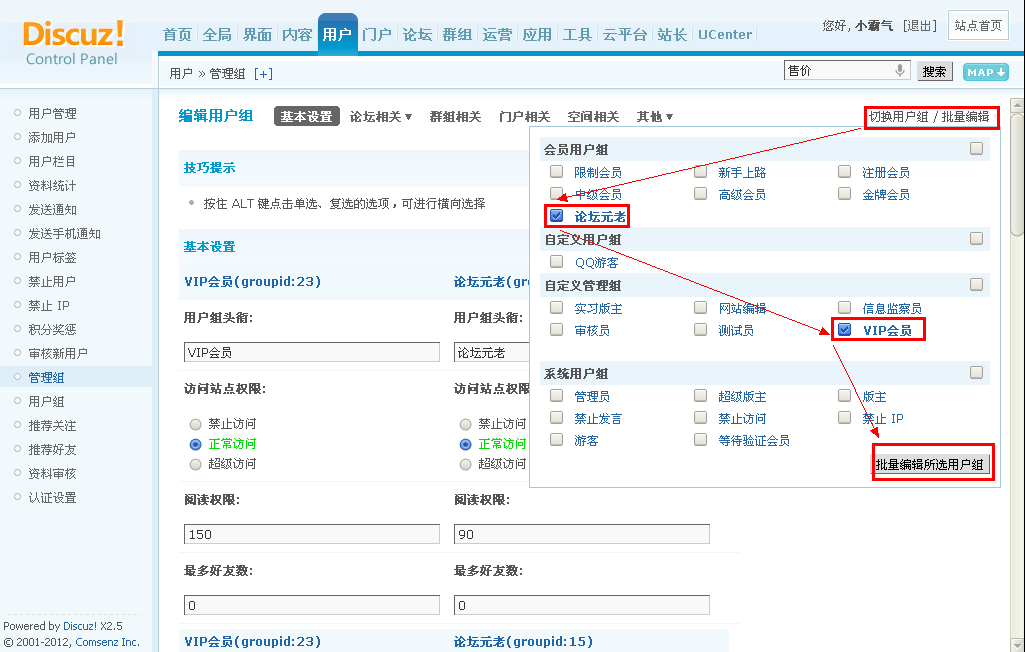Click VIP会员 用户组头衔 input field
This screenshot has width=1025, height=652.
point(312,352)
